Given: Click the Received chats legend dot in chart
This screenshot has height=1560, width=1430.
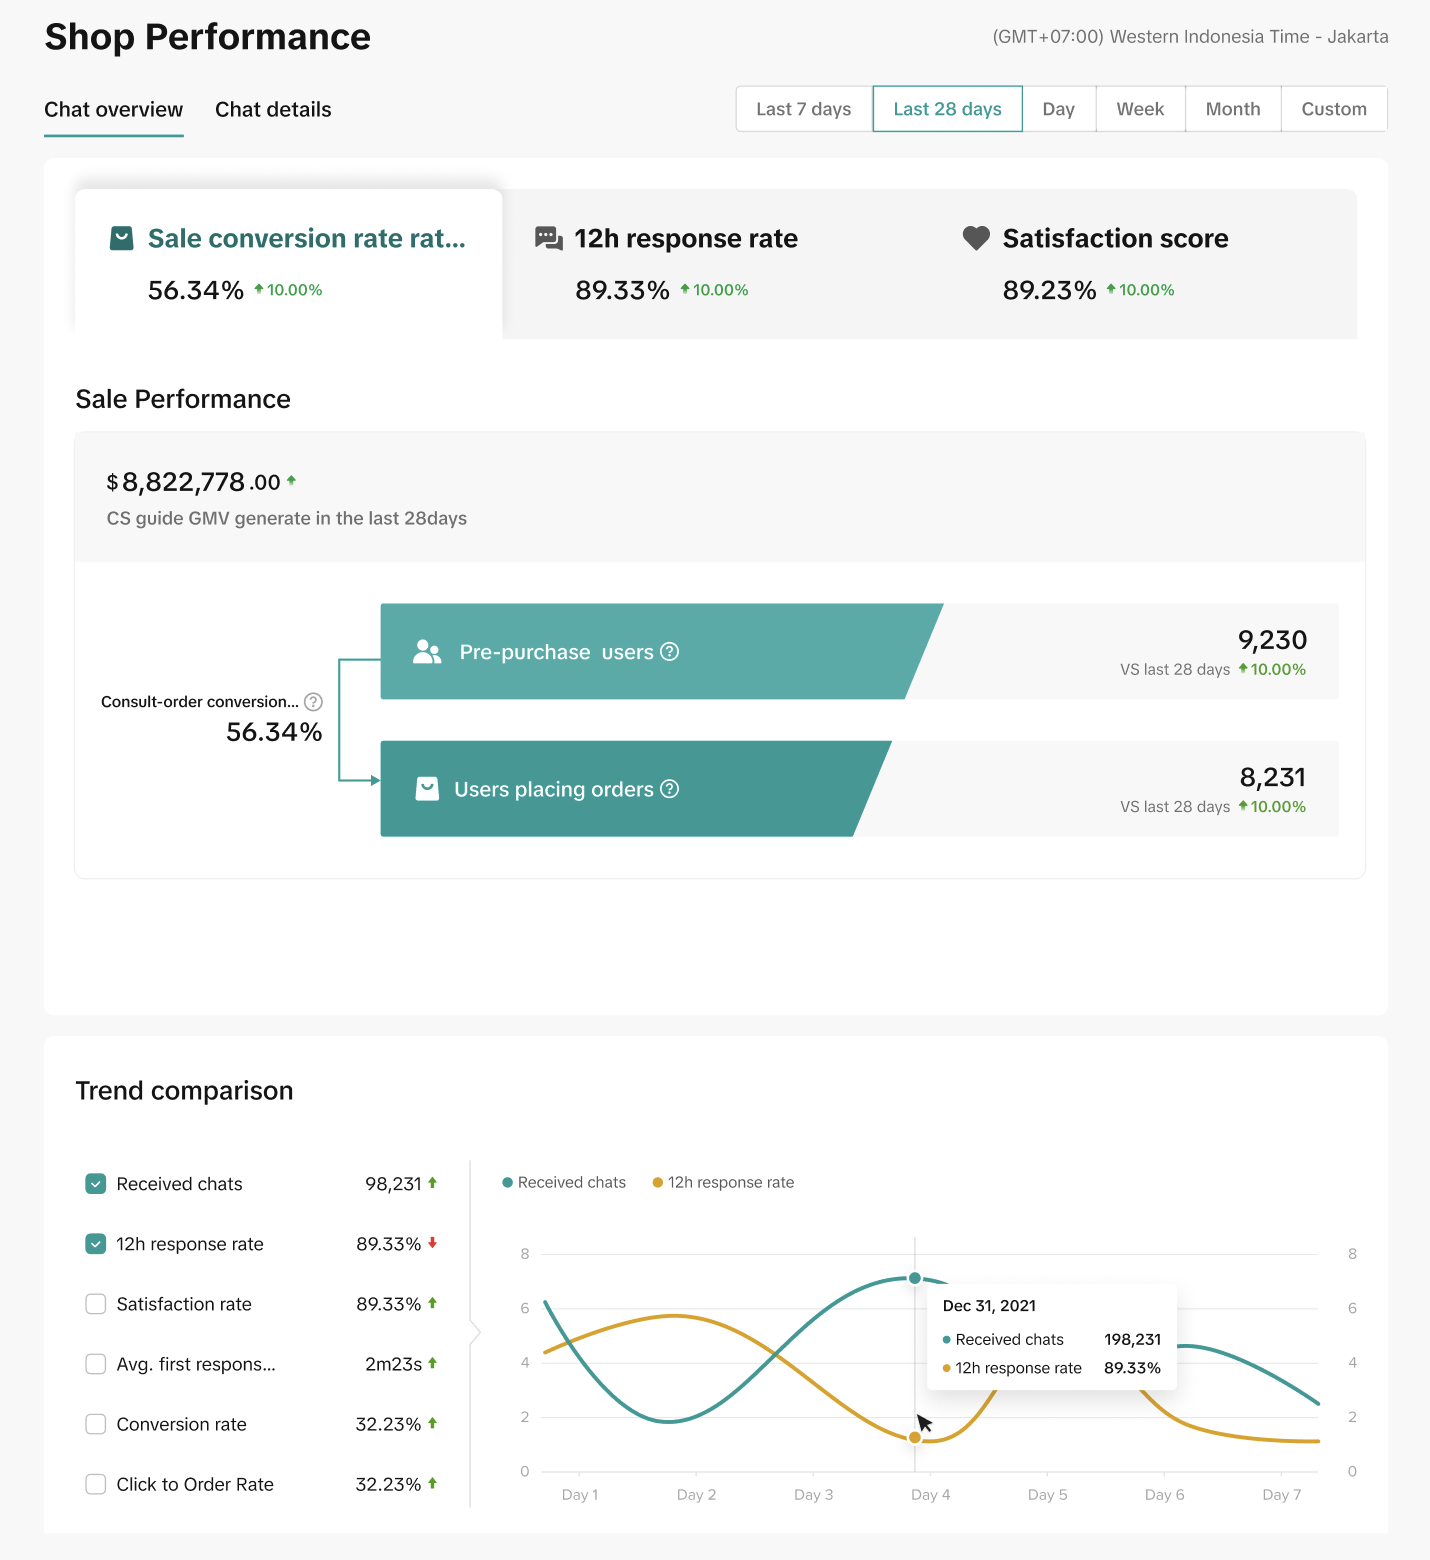Looking at the screenshot, I should click(508, 1183).
